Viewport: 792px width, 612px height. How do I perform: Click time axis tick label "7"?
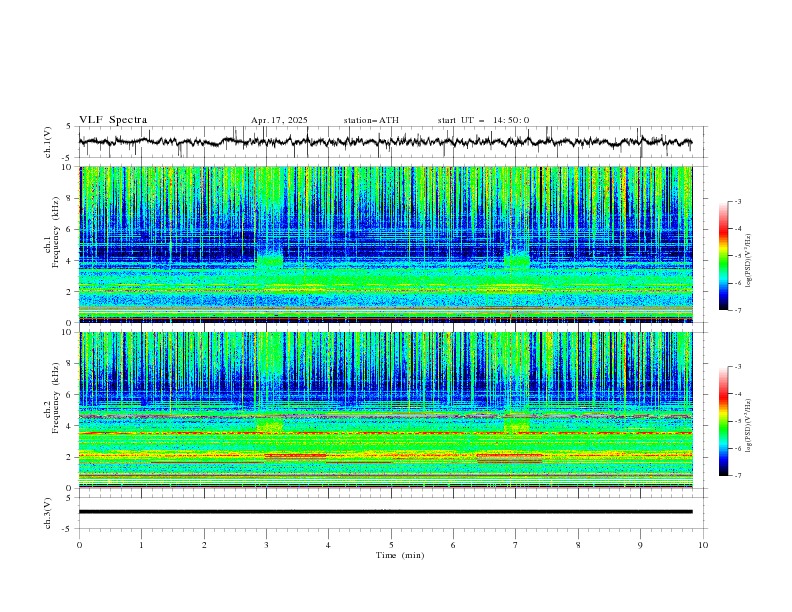(516, 545)
